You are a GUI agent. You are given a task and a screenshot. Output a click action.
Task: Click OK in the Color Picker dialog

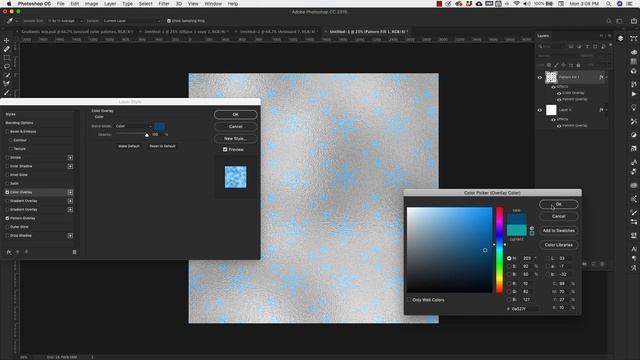[x=558, y=204]
